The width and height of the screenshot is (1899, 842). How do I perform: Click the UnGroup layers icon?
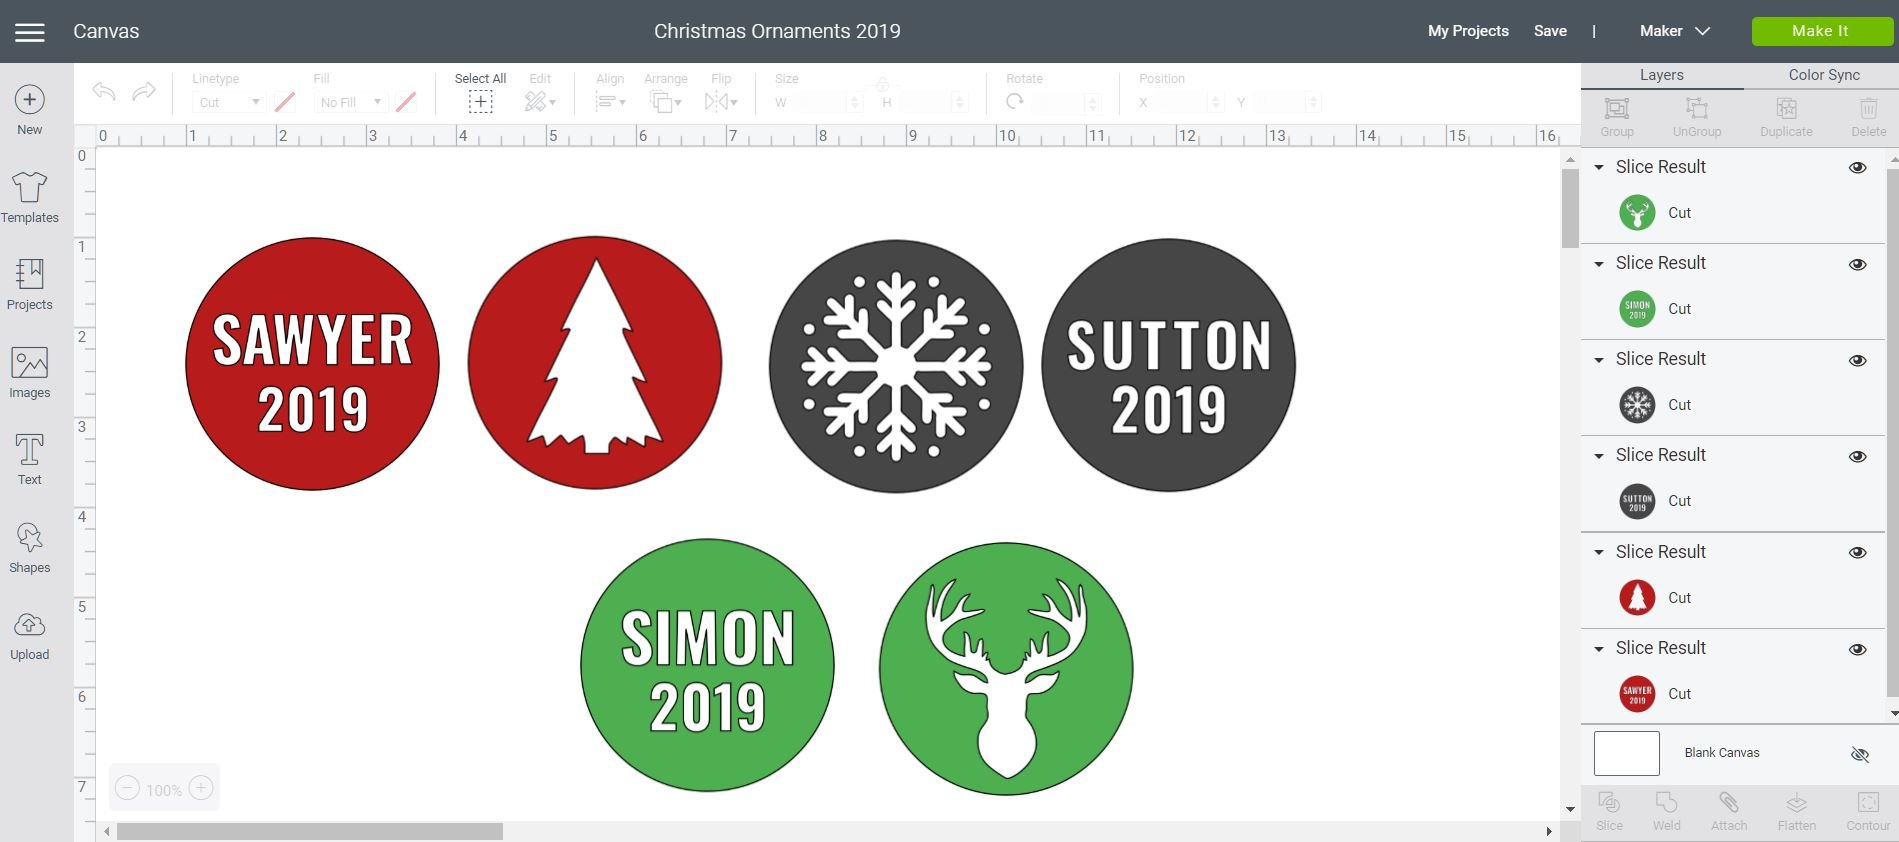tap(1697, 108)
